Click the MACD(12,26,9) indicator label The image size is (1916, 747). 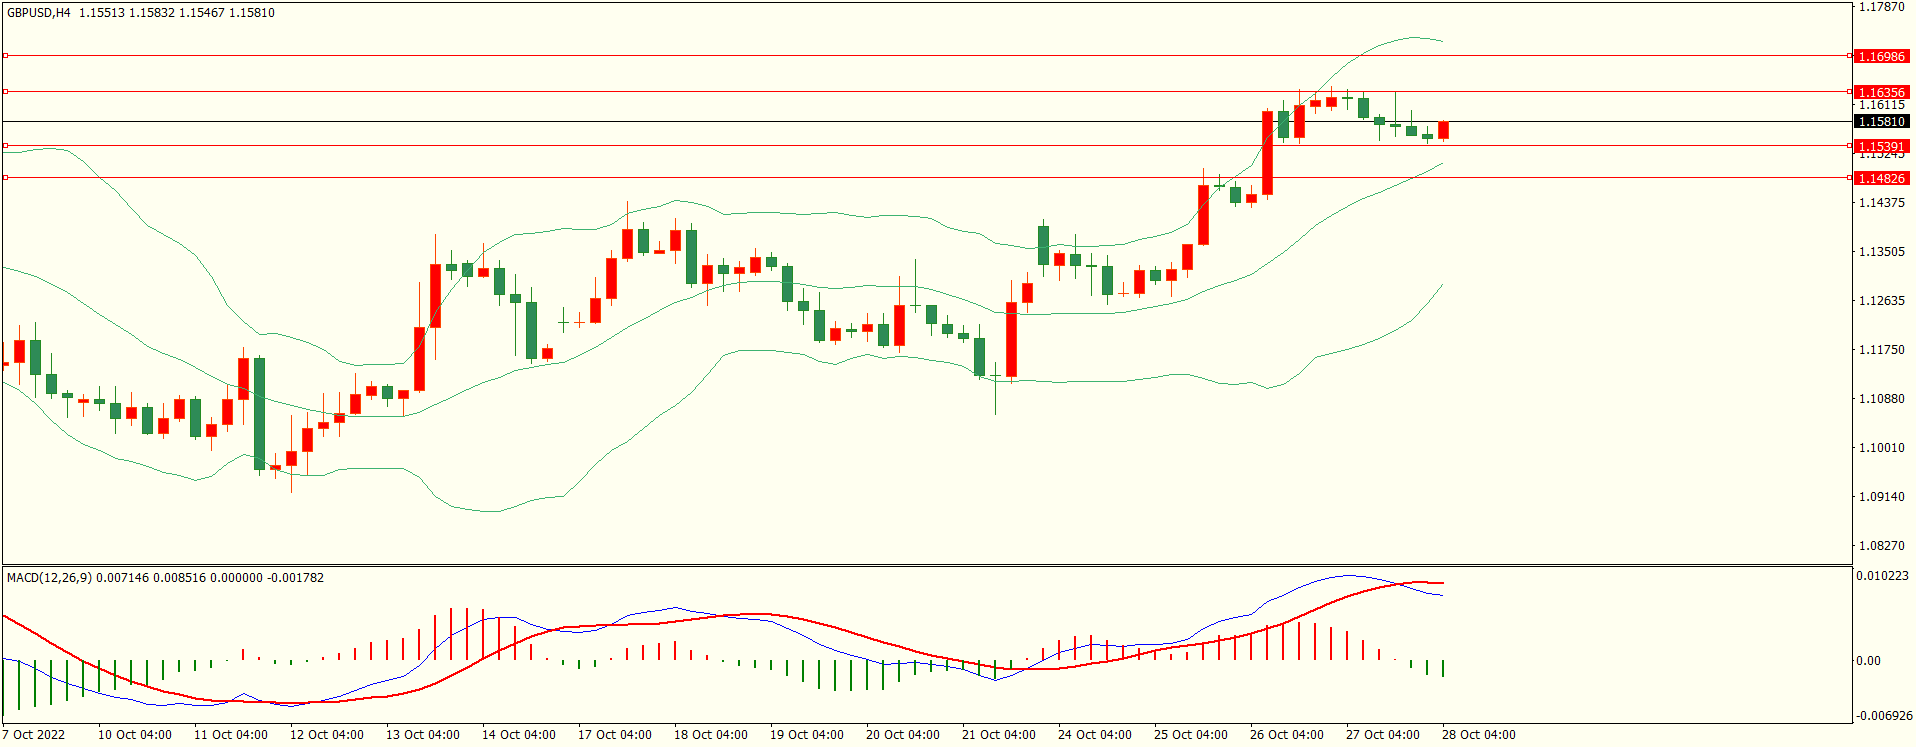click(x=49, y=578)
